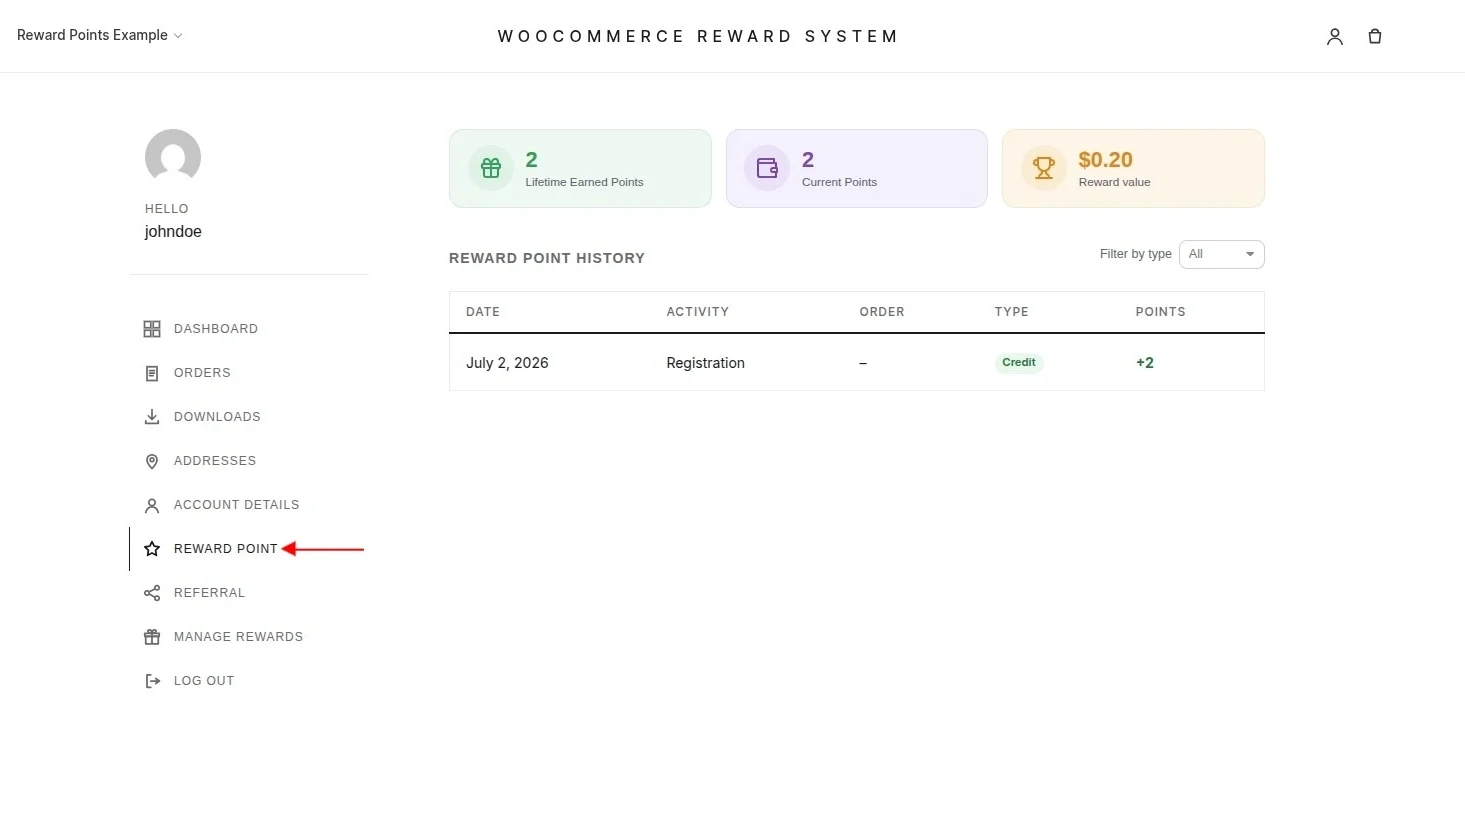Click the Lifetime Earned Points card
Image resolution: width=1465 pixels, height=837 pixels.
pos(580,168)
